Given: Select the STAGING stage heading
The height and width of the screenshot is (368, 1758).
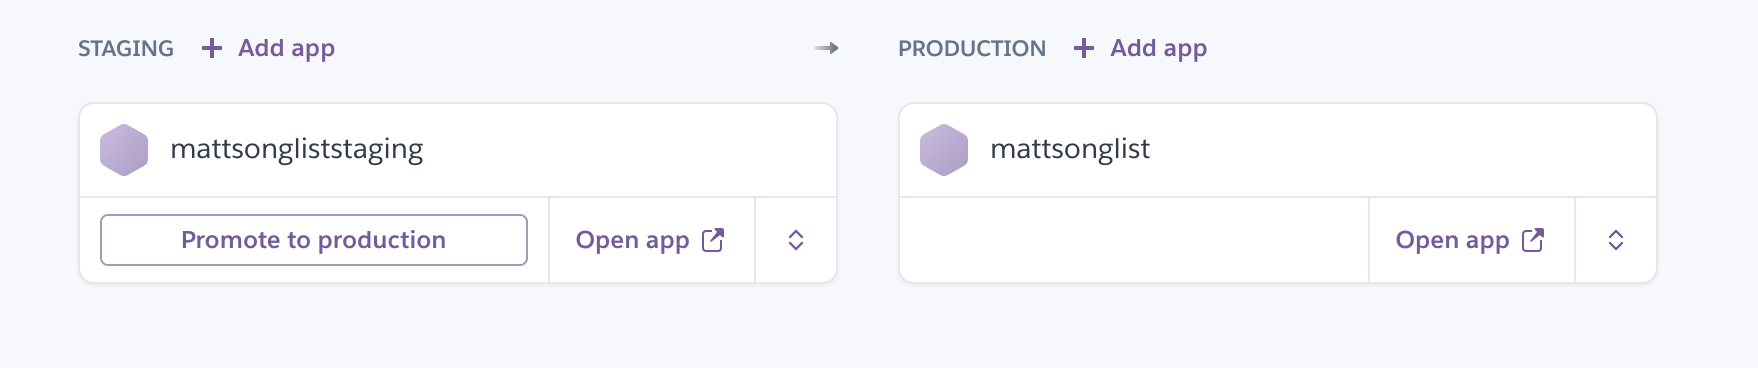Looking at the screenshot, I should 126,48.
